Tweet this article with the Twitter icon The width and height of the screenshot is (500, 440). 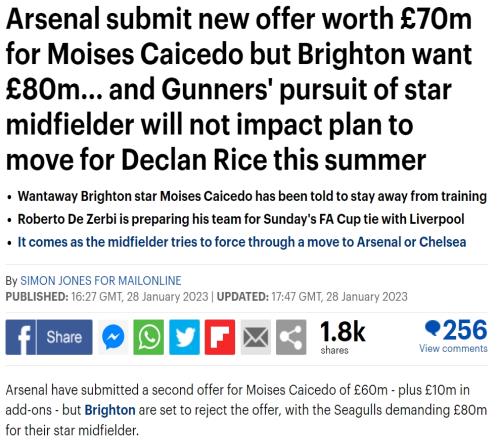pyautogui.click(x=185, y=337)
